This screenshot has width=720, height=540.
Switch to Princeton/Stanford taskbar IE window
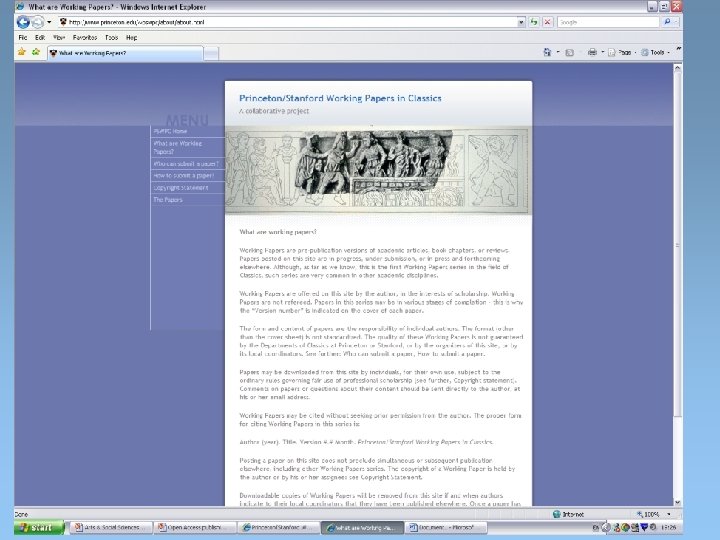click(x=278, y=528)
